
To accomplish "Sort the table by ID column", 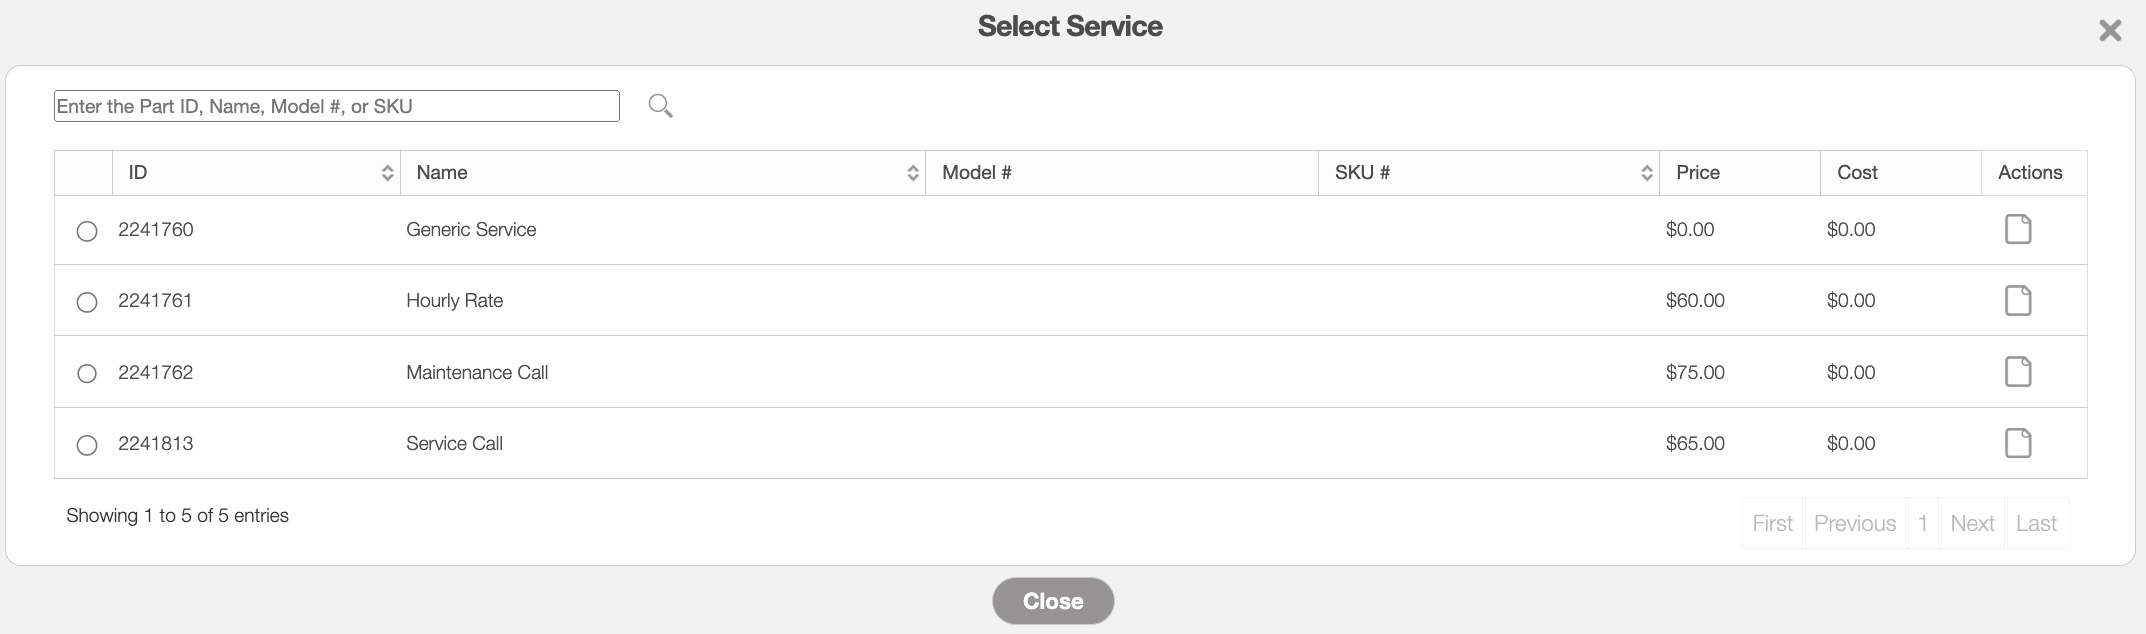I will coord(387,173).
